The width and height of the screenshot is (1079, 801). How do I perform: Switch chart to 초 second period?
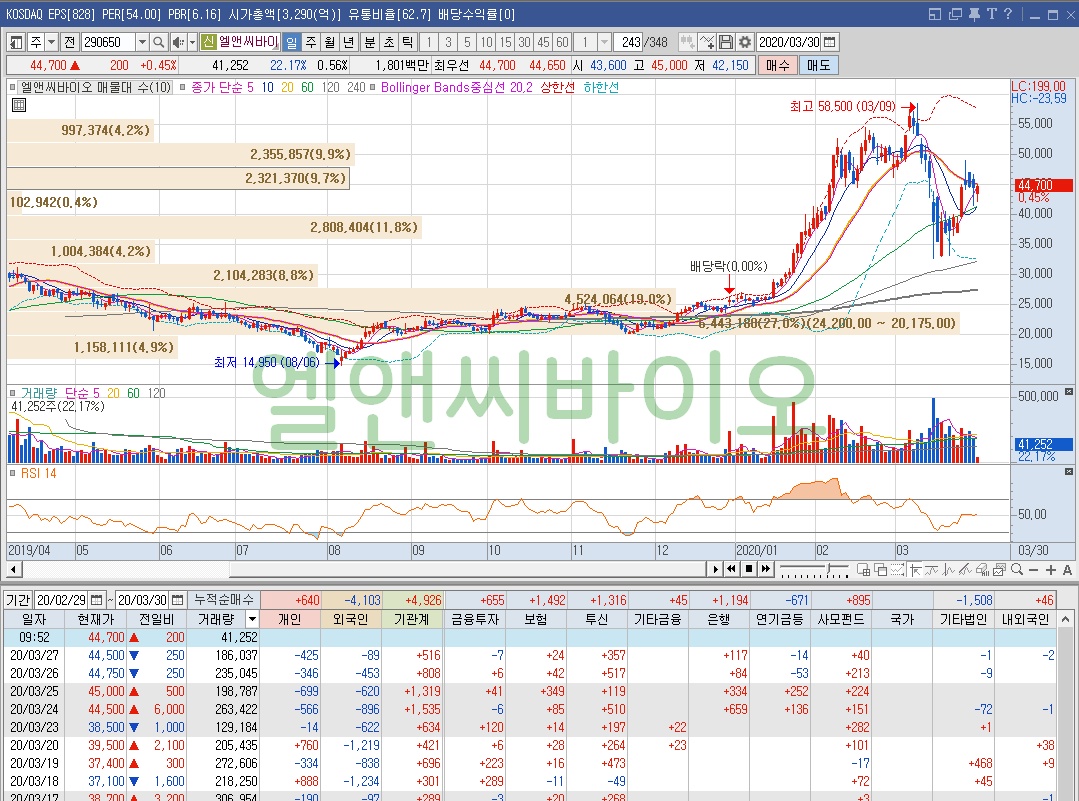tap(389, 43)
